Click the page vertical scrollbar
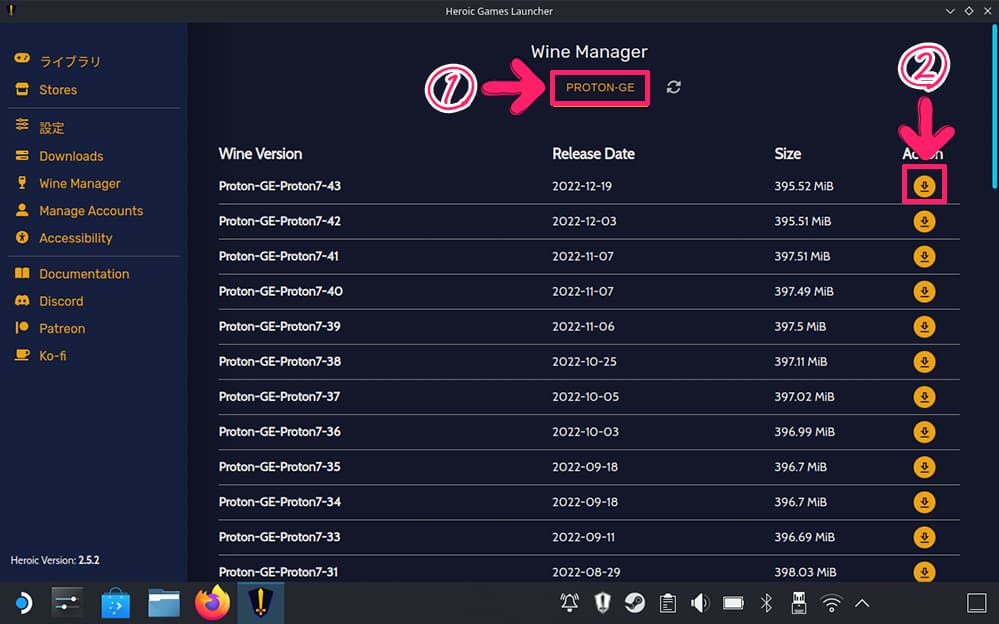Viewport: 999px width, 624px height. 994,107
